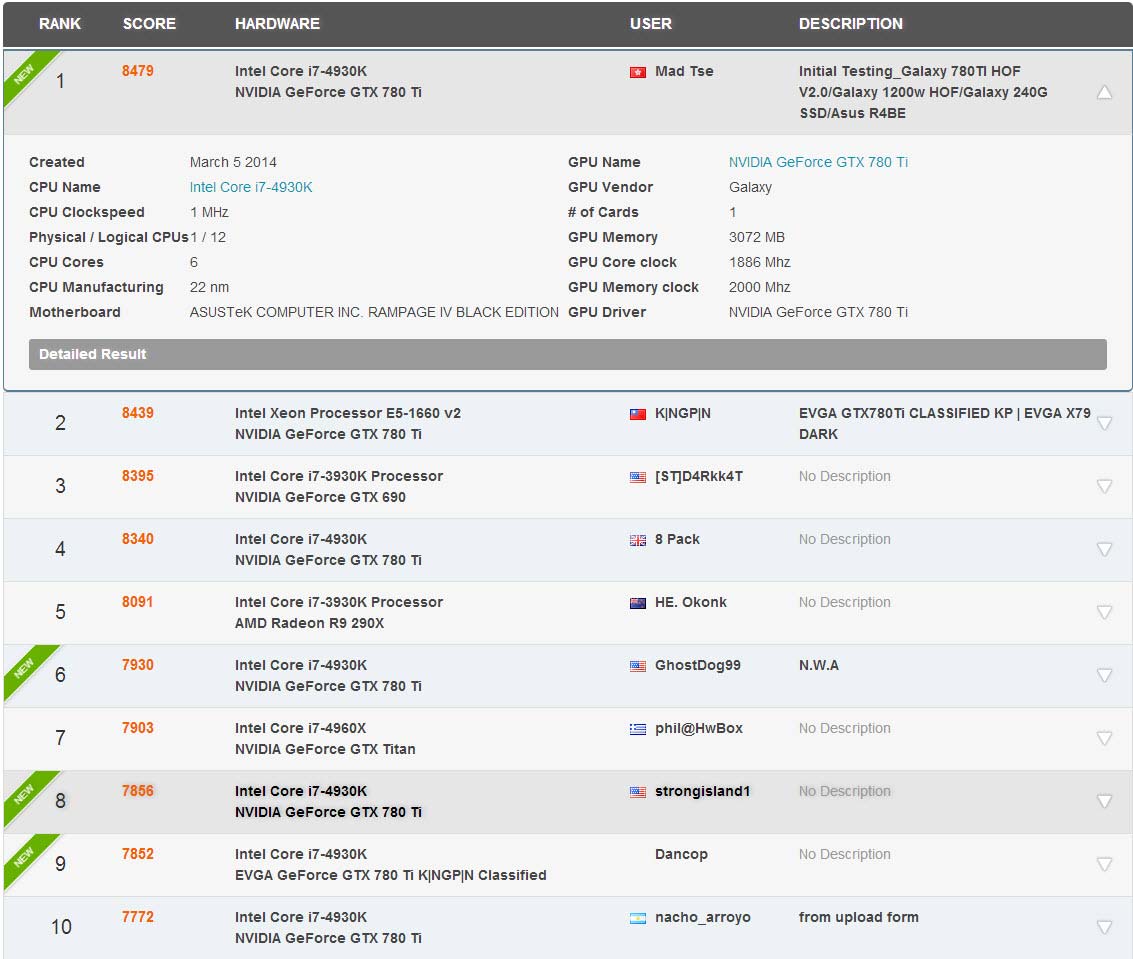Click the flag icon next to HE. Okonk

click(637, 603)
